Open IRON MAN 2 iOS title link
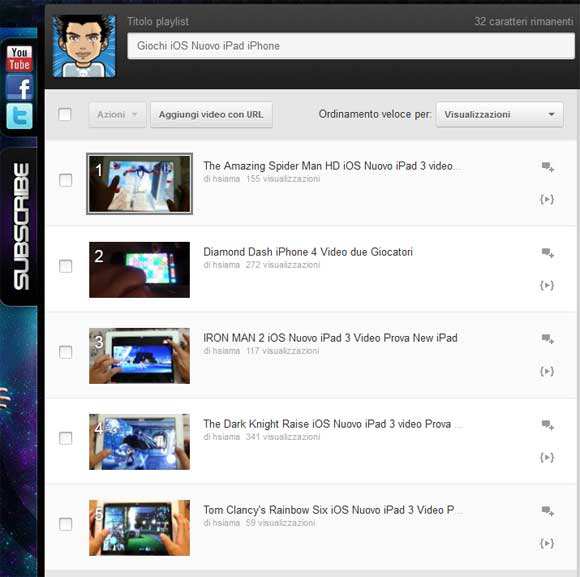This screenshot has height=577, width=580. point(330,338)
